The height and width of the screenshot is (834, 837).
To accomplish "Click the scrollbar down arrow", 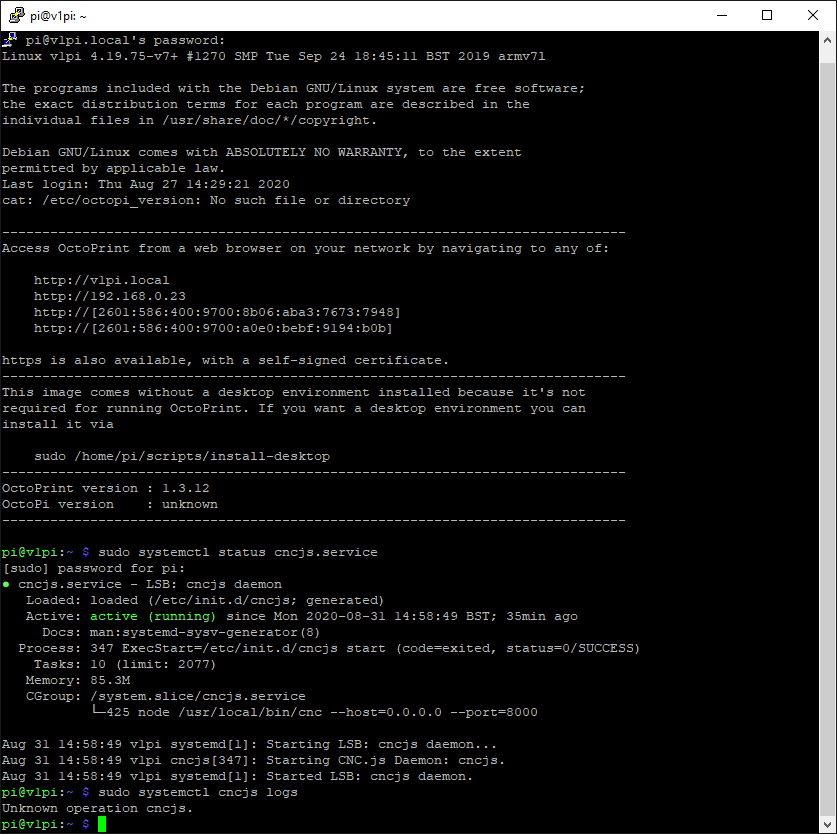I will pos(827,824).
